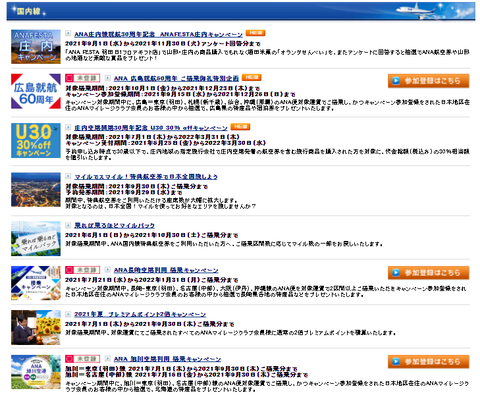Open the ANA長崎空港利用 搭乗キャンペーン link

click(166, 270)
